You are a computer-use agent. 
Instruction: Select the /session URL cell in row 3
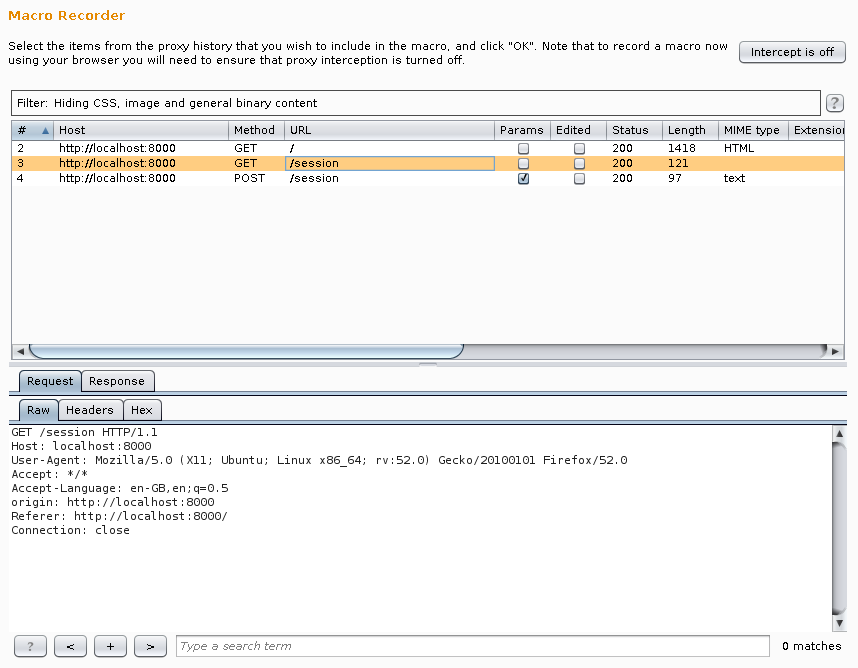tap(389, 163)
